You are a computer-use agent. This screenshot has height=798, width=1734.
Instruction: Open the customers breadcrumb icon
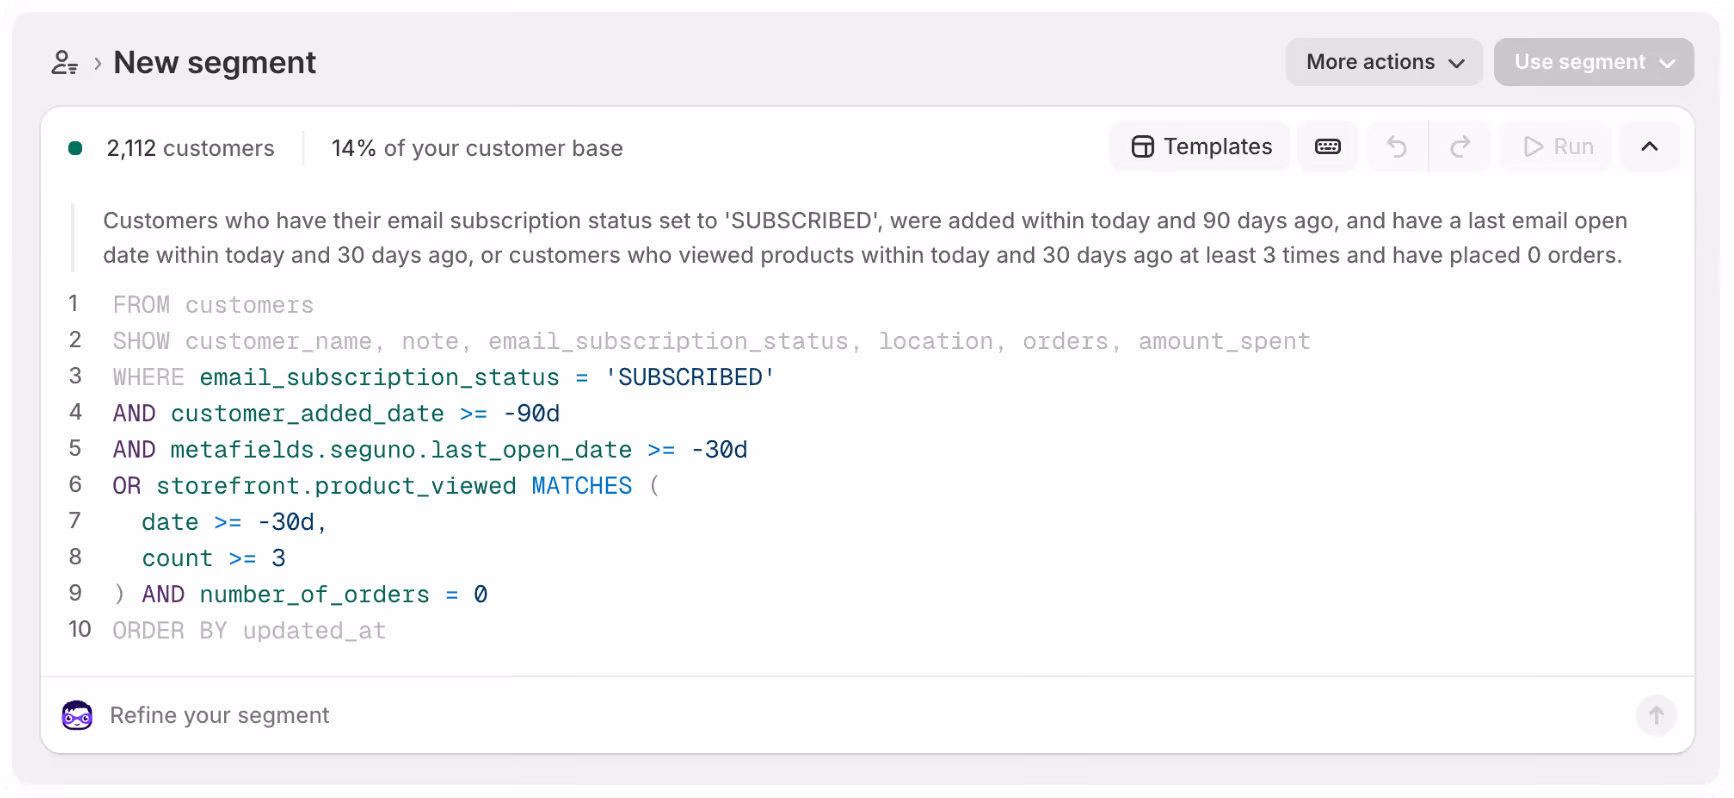[x=65, y=63]
